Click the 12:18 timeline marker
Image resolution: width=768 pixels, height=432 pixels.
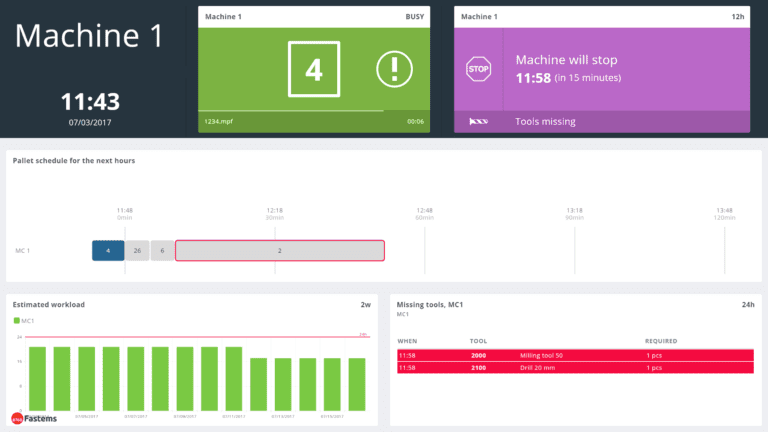275,210
